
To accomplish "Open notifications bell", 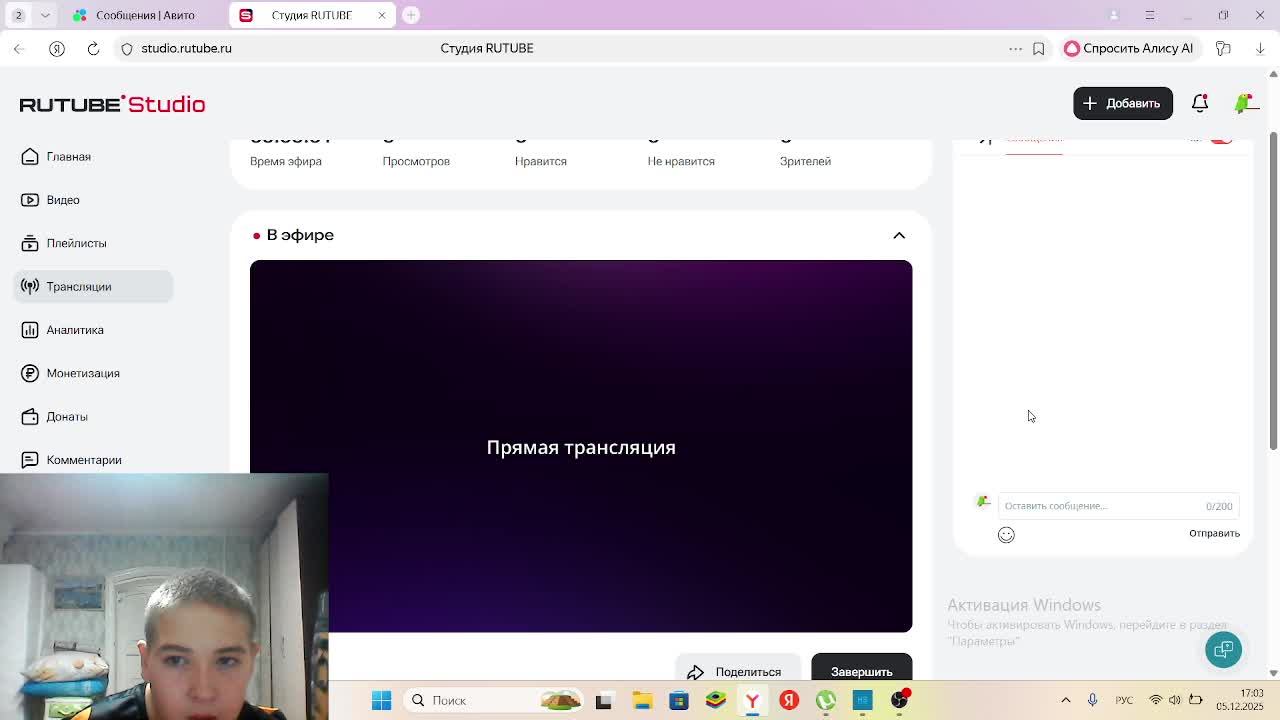I will (1200, 103).
